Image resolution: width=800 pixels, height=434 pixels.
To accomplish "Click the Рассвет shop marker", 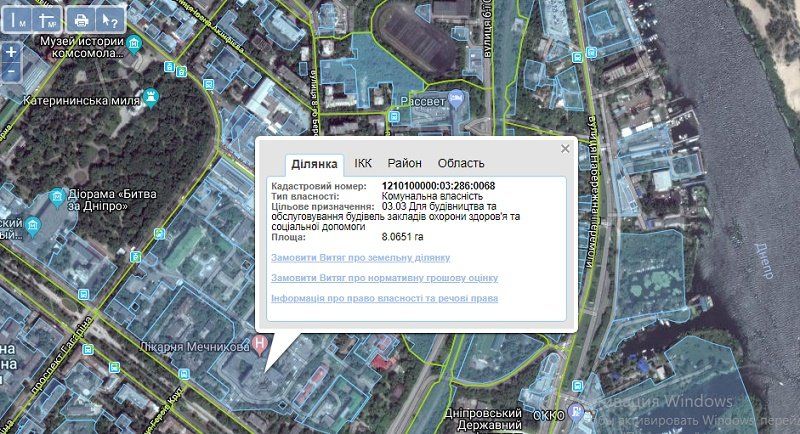I will 455,98.
